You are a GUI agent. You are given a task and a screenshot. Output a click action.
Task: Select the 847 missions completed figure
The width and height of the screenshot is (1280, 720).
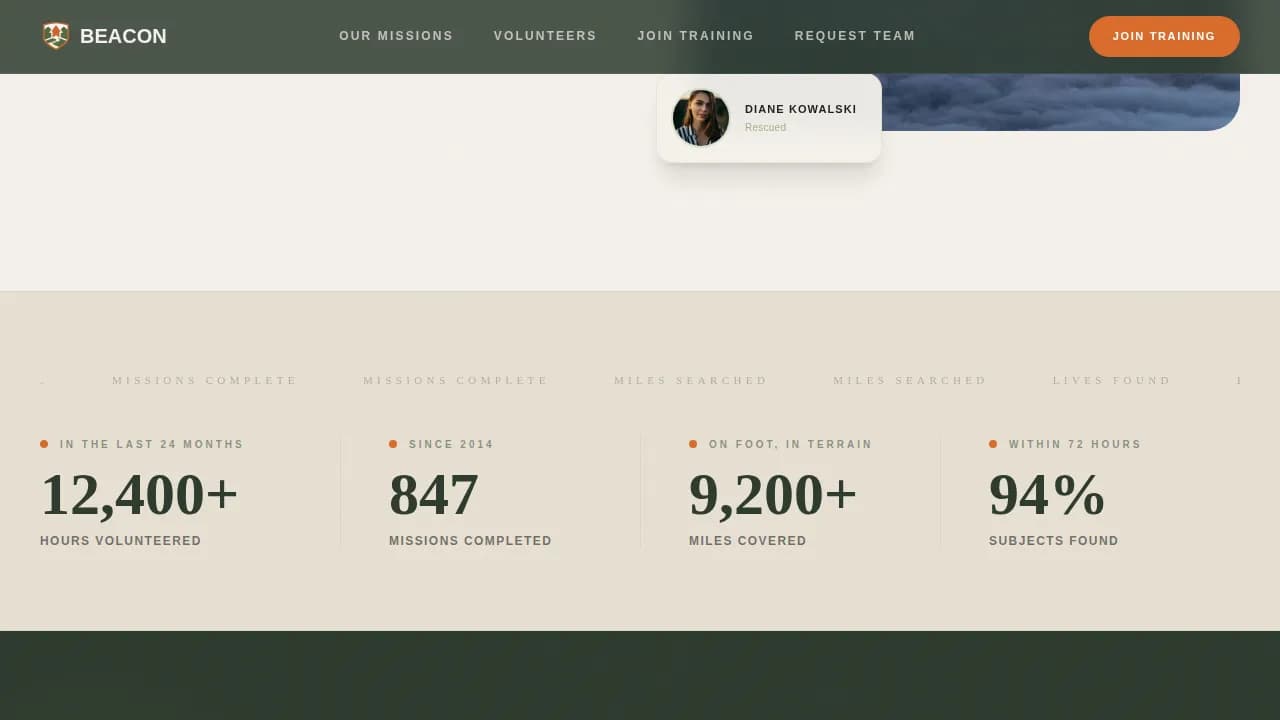pyautogui.click(x=433, y=494)
